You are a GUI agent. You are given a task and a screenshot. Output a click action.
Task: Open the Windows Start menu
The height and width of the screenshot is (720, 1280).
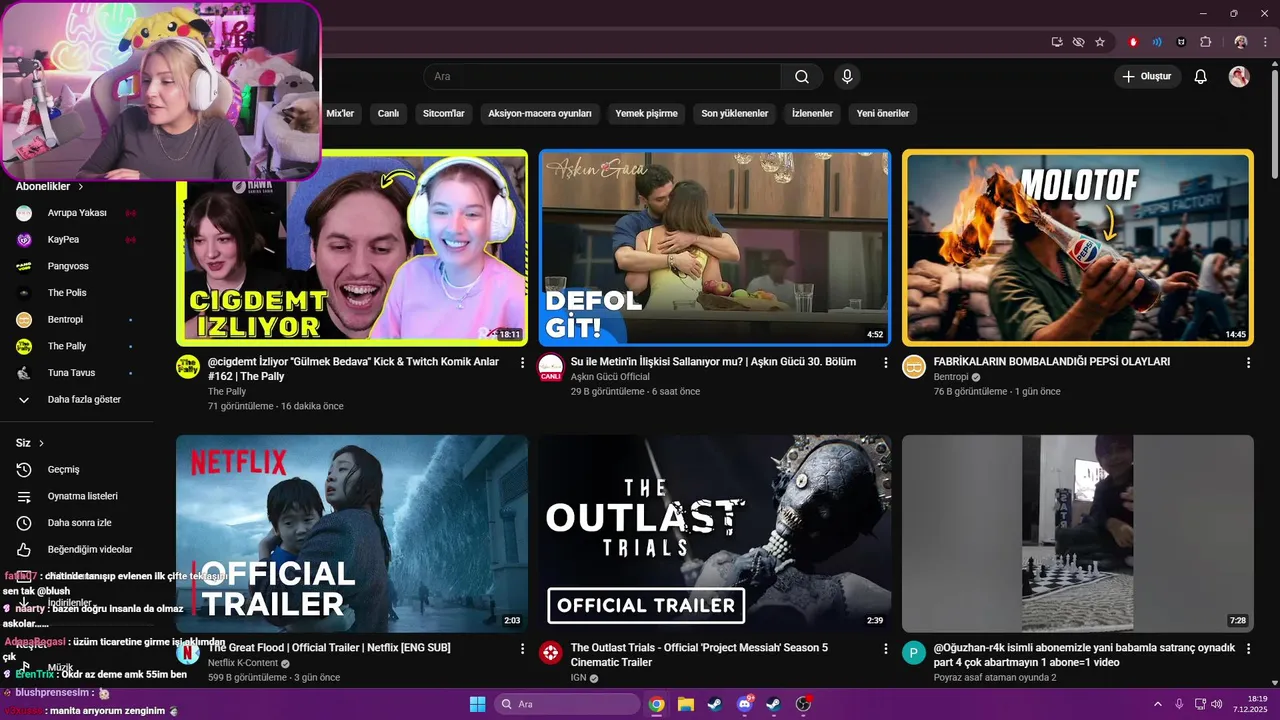[477, 704]
